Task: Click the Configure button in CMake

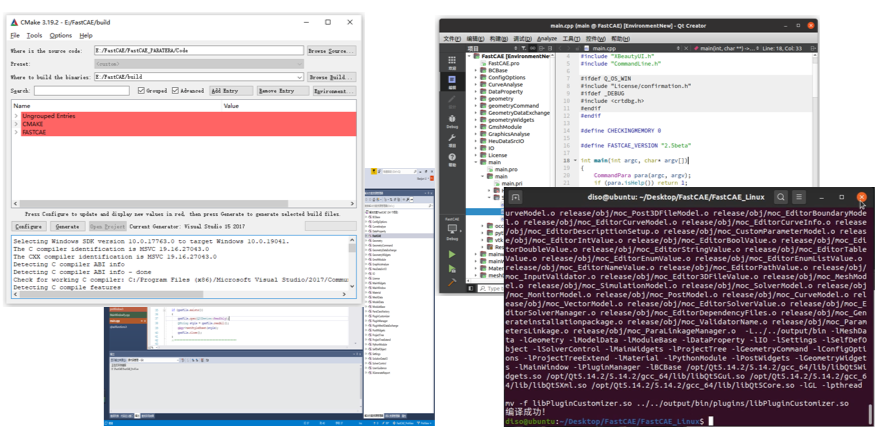Action: 29,226
